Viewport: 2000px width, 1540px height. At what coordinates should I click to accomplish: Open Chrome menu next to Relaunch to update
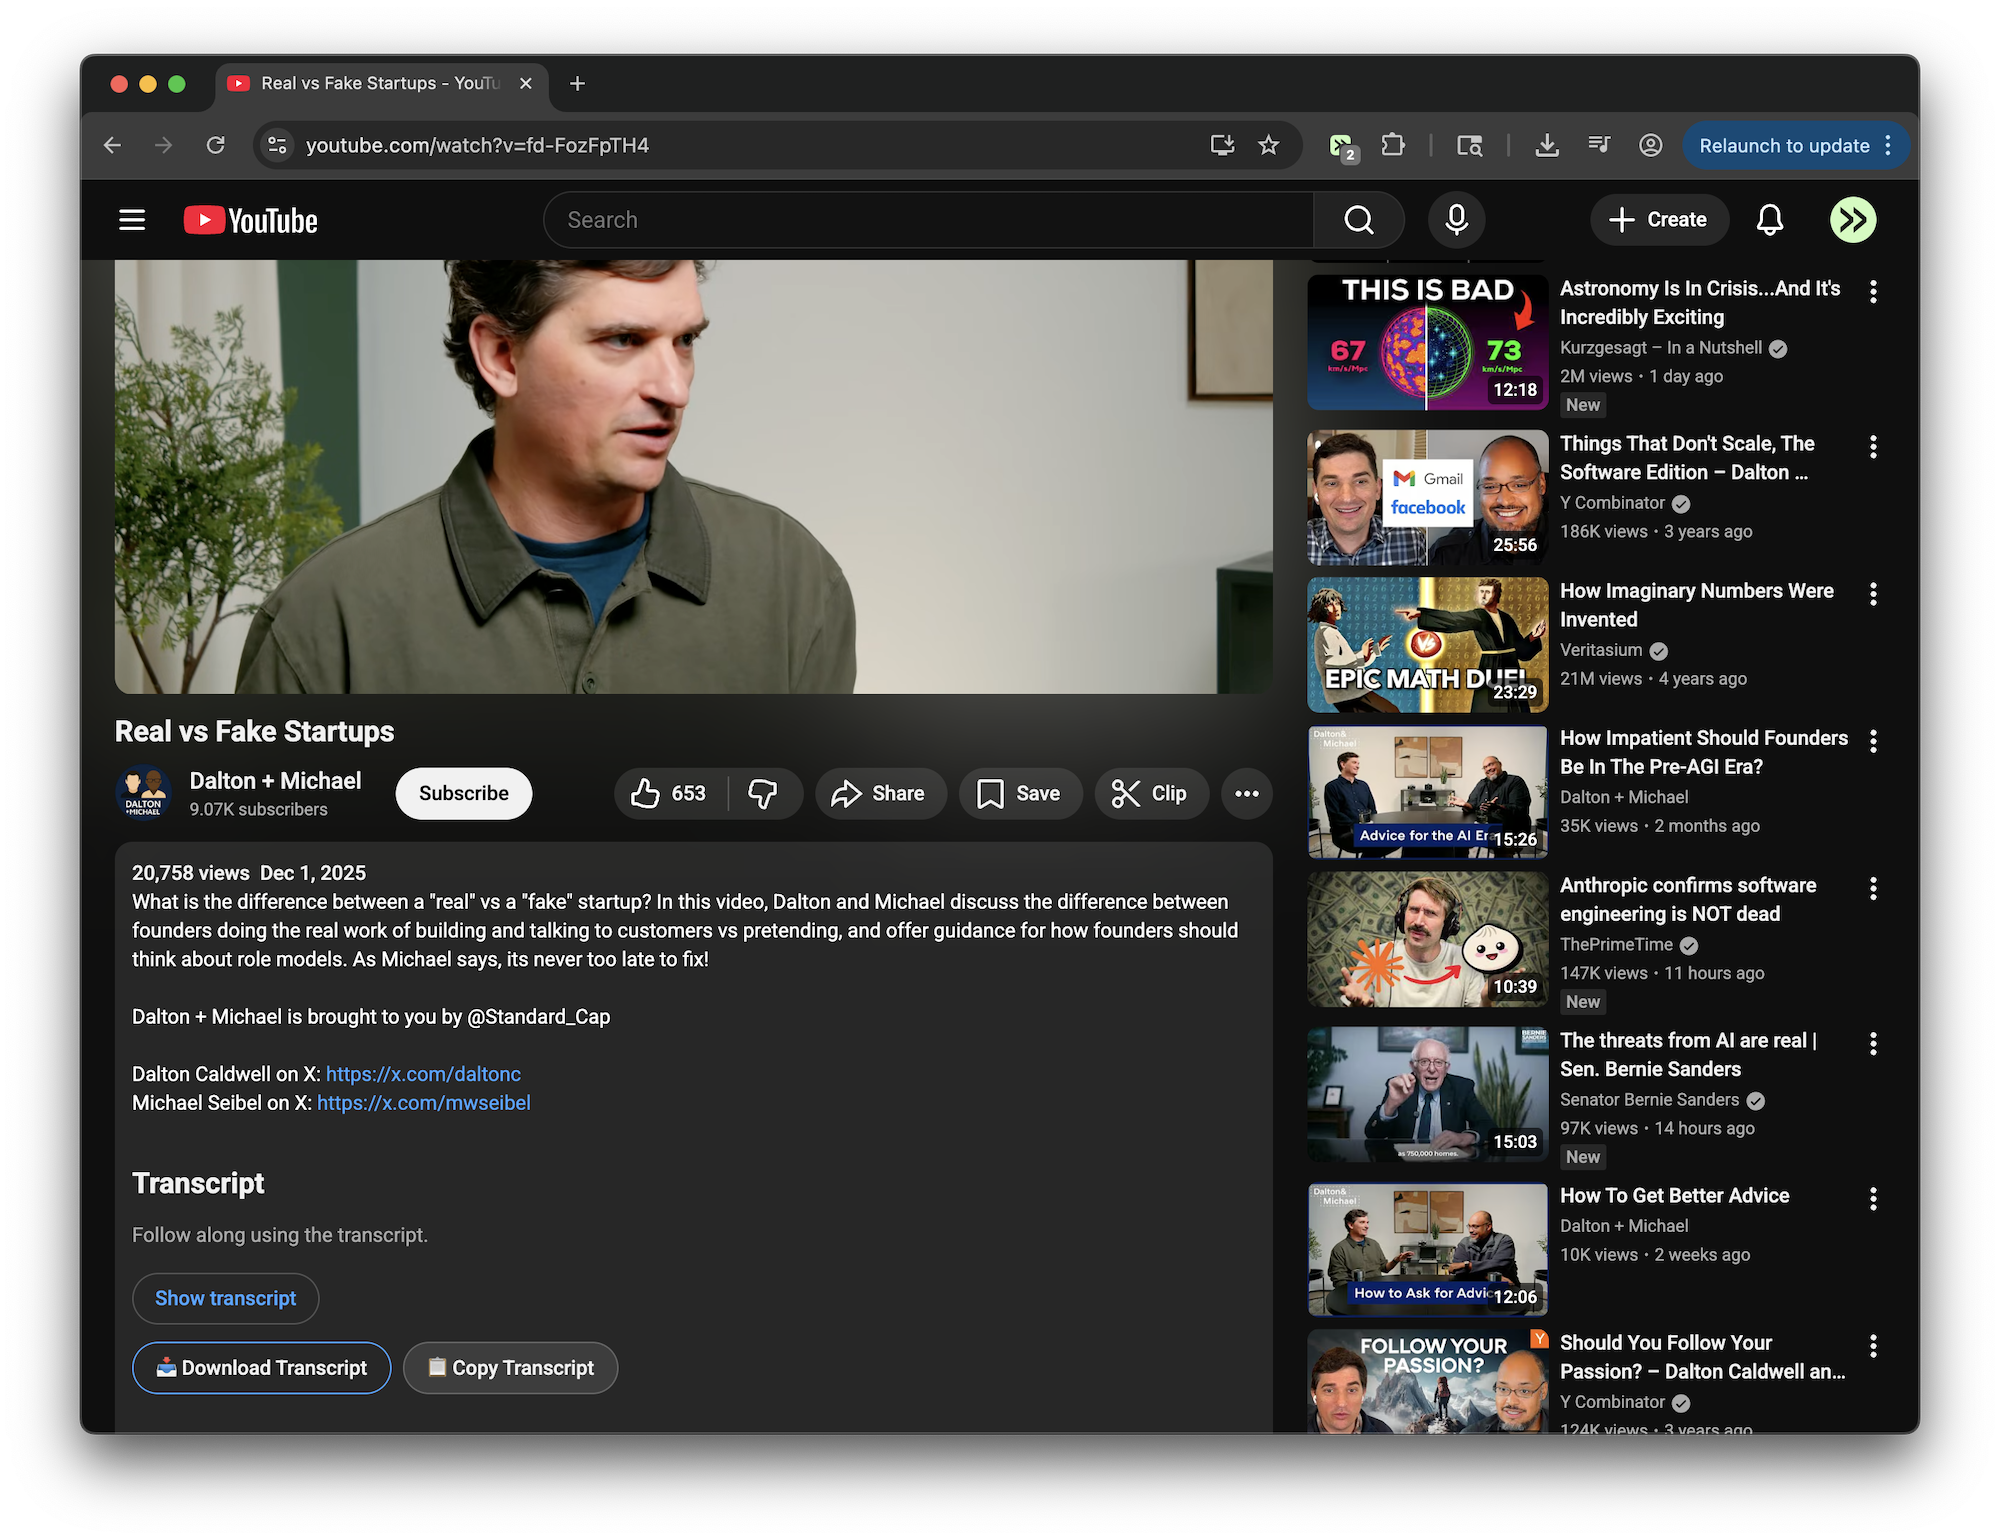click(1888, 146)
